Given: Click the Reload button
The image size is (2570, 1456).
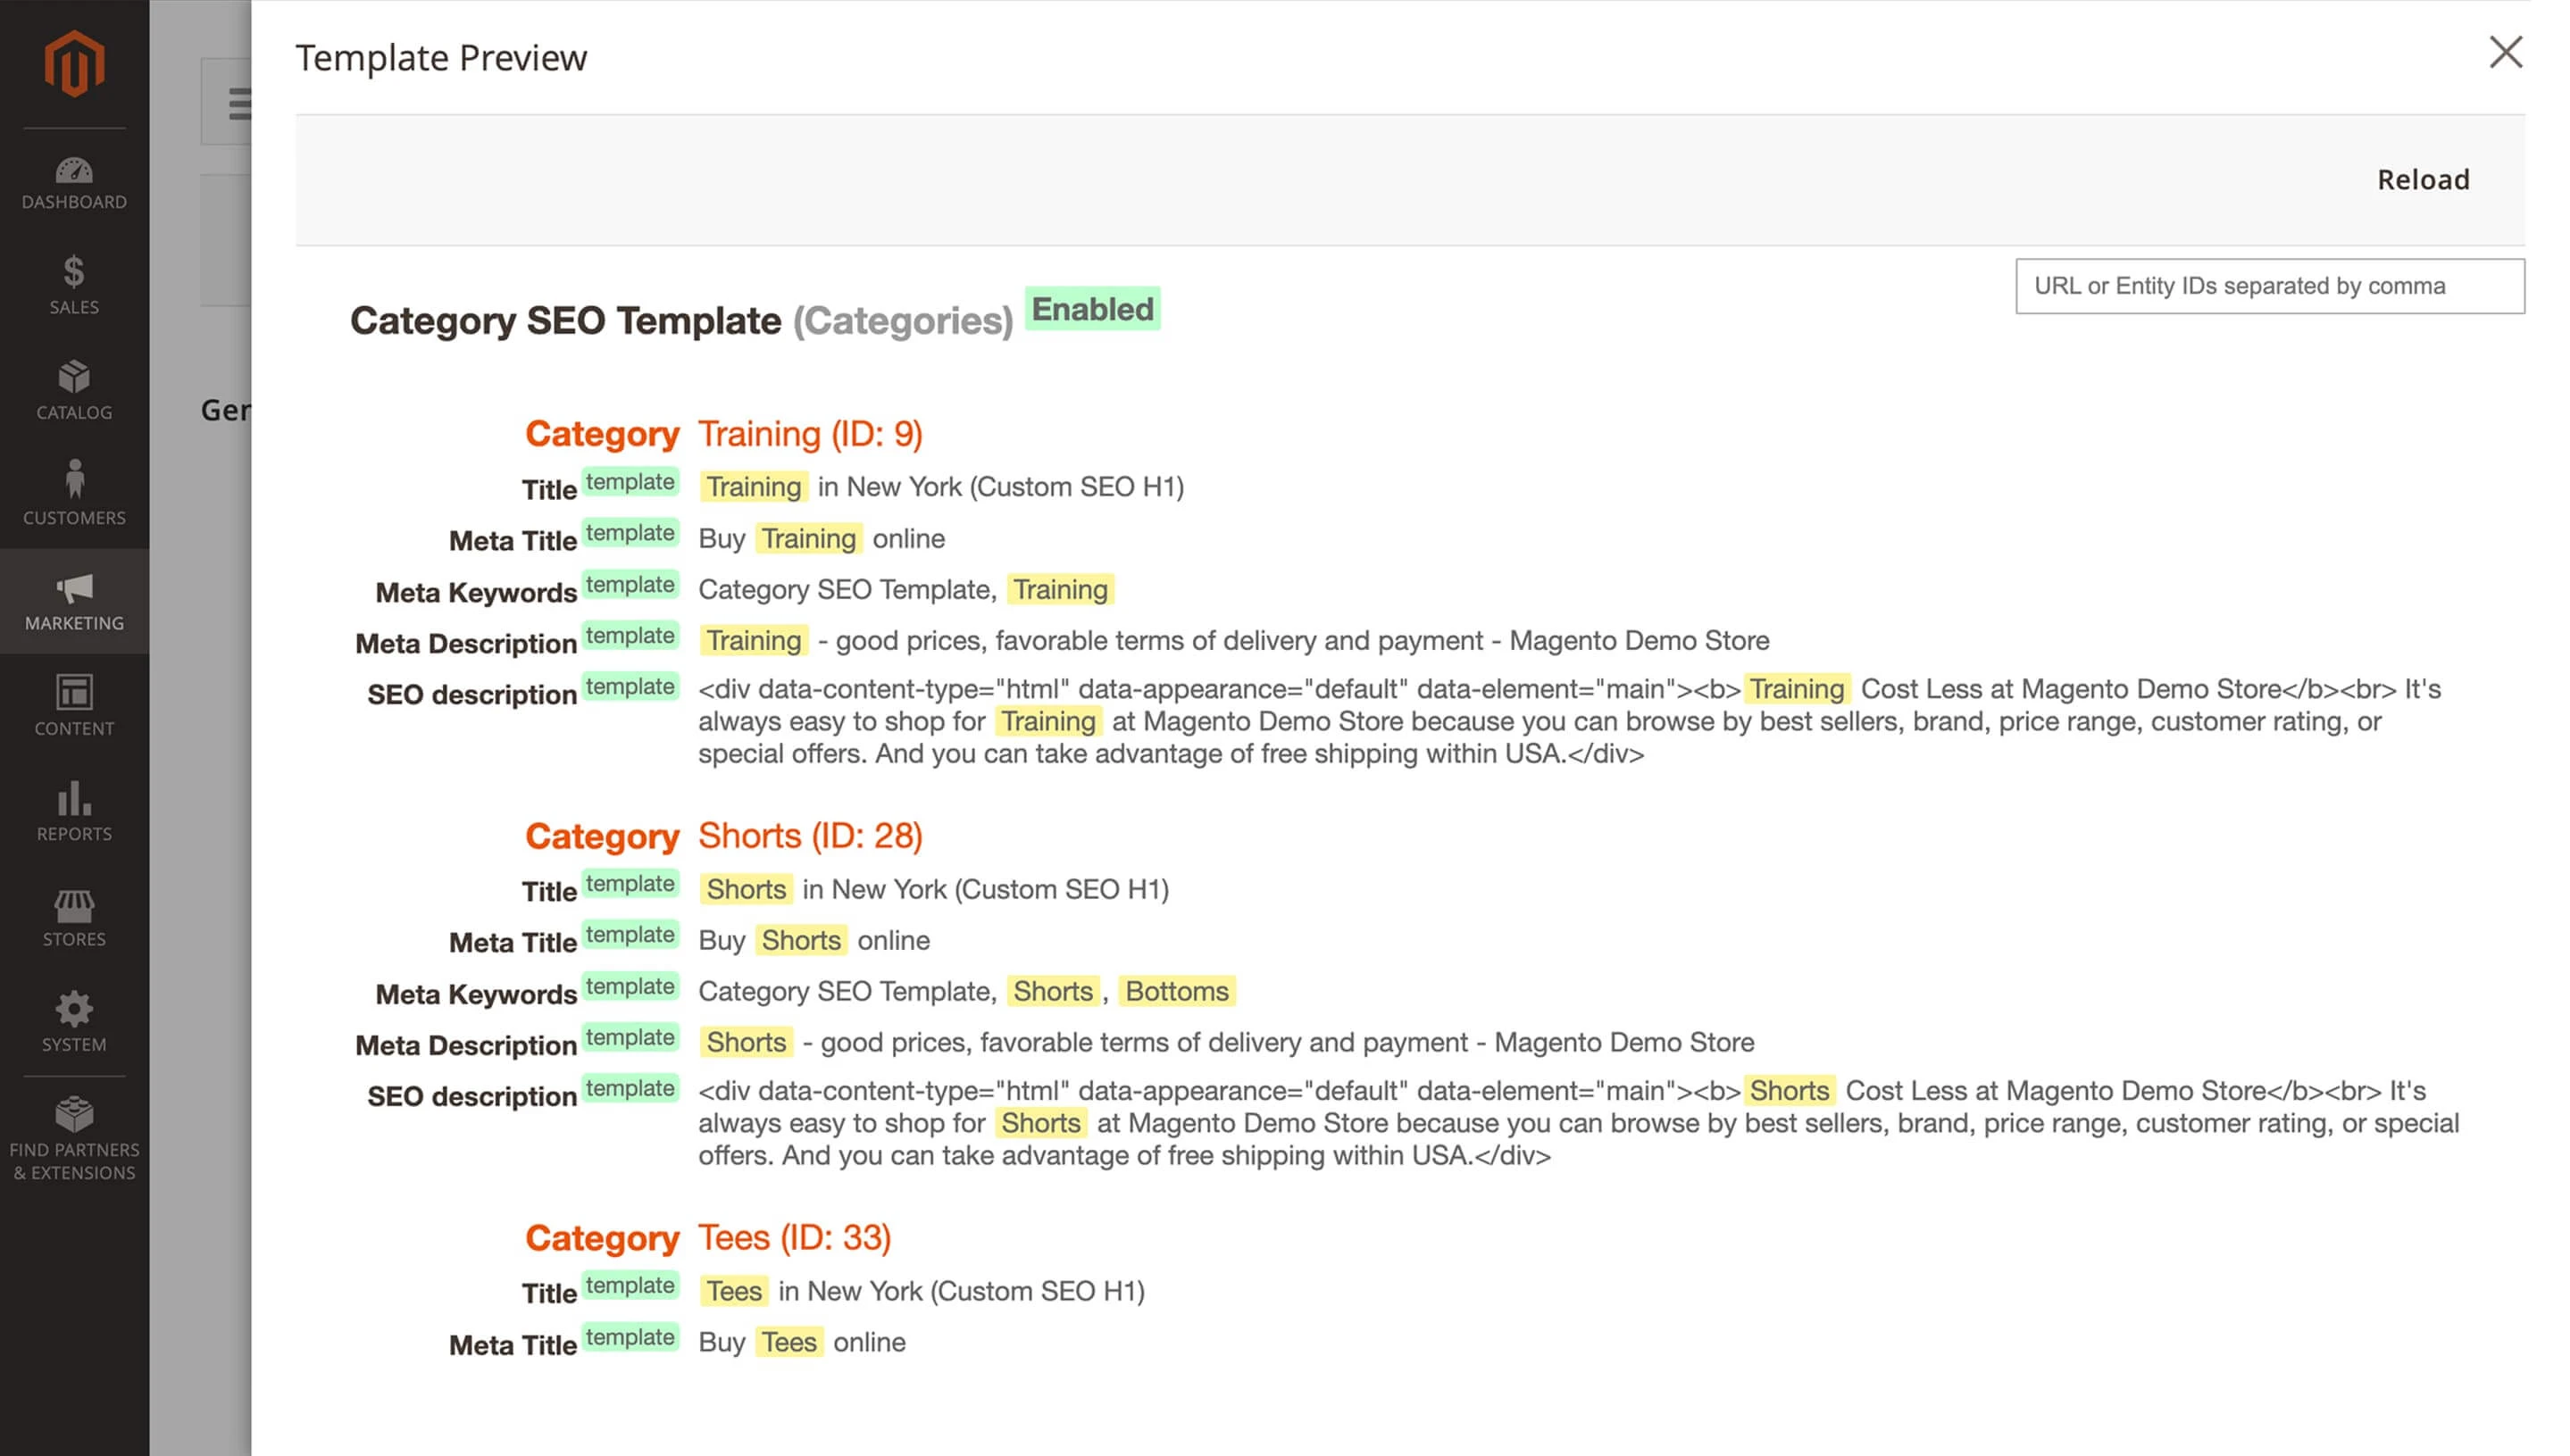Looking at the screenshot, I should [2423, 180].
